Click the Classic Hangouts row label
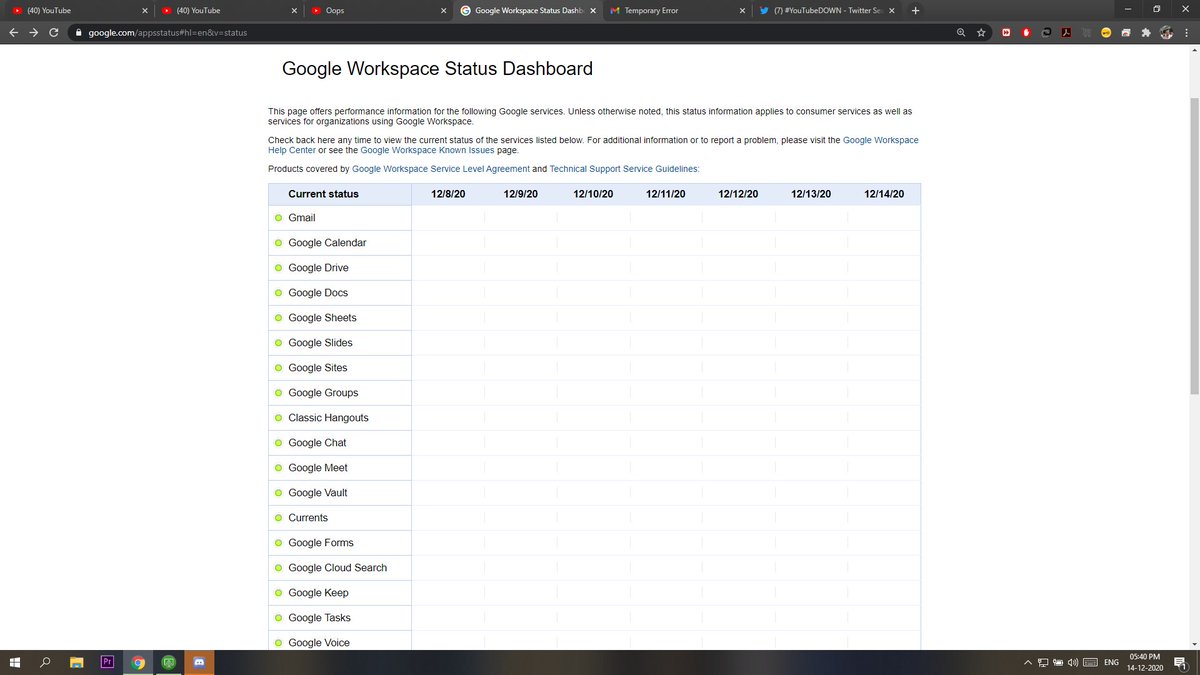Viewport: 1200px width, 675px height. tap(328, 418)
